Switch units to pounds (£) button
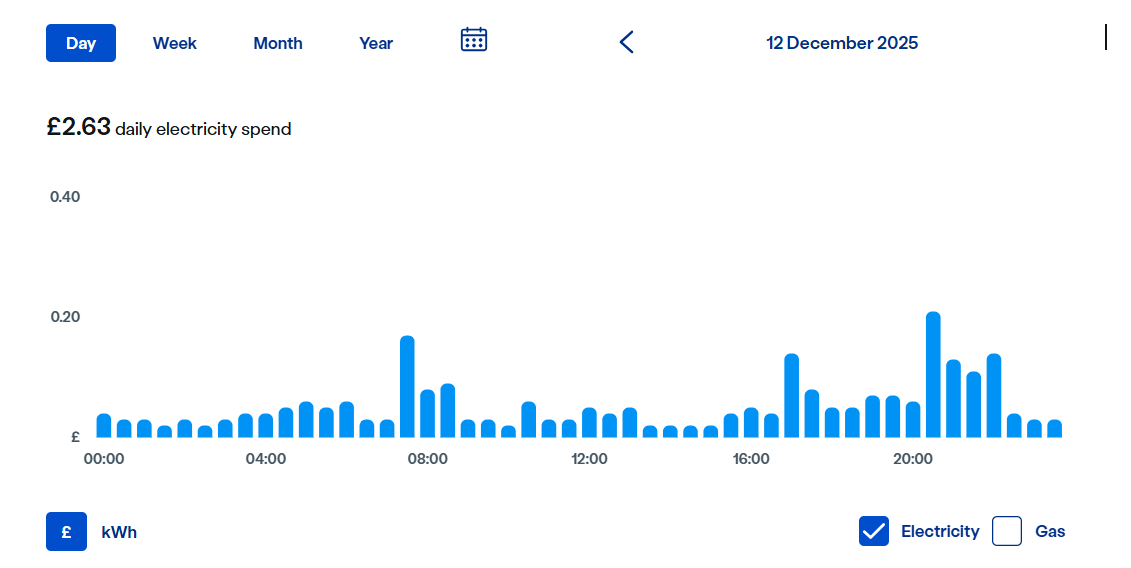 [x=66, y=532]
